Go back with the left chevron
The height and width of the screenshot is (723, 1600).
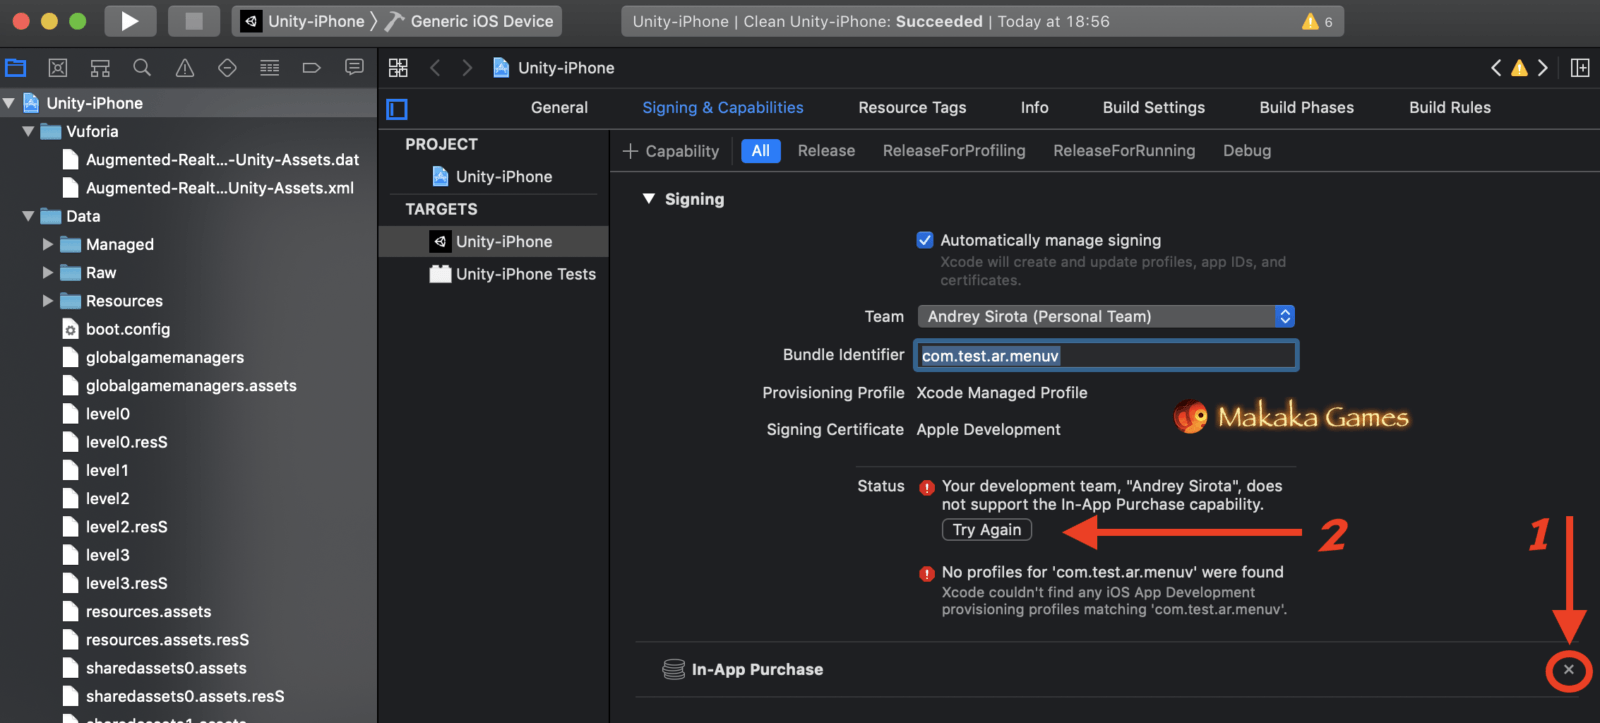click(435, 68)
